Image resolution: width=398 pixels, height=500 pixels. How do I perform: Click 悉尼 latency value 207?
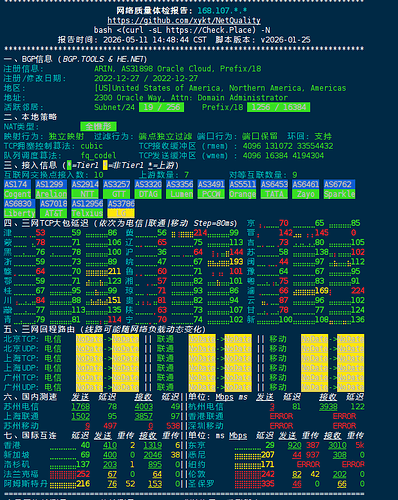tap(268, 455)
